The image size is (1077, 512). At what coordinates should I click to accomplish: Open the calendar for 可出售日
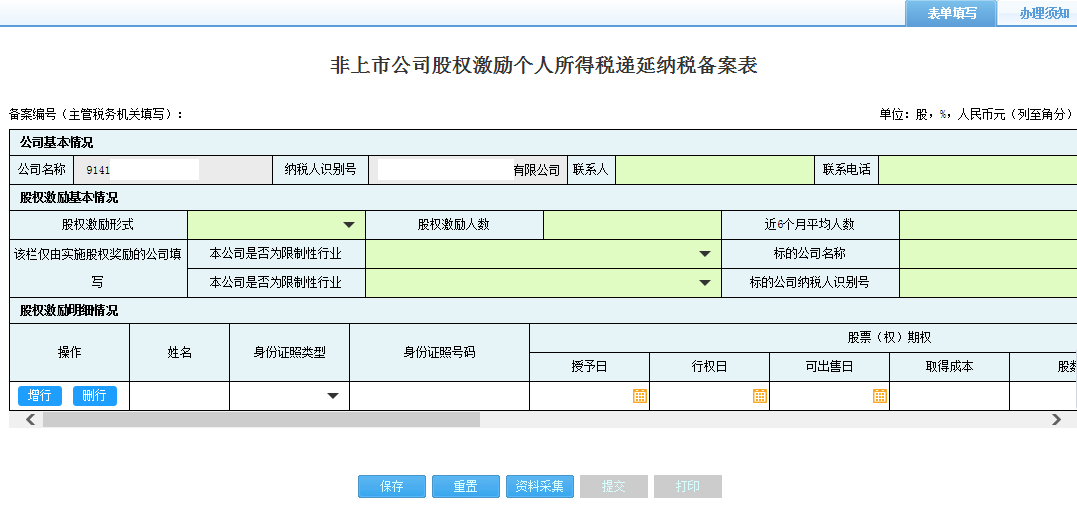pos(879,396)
